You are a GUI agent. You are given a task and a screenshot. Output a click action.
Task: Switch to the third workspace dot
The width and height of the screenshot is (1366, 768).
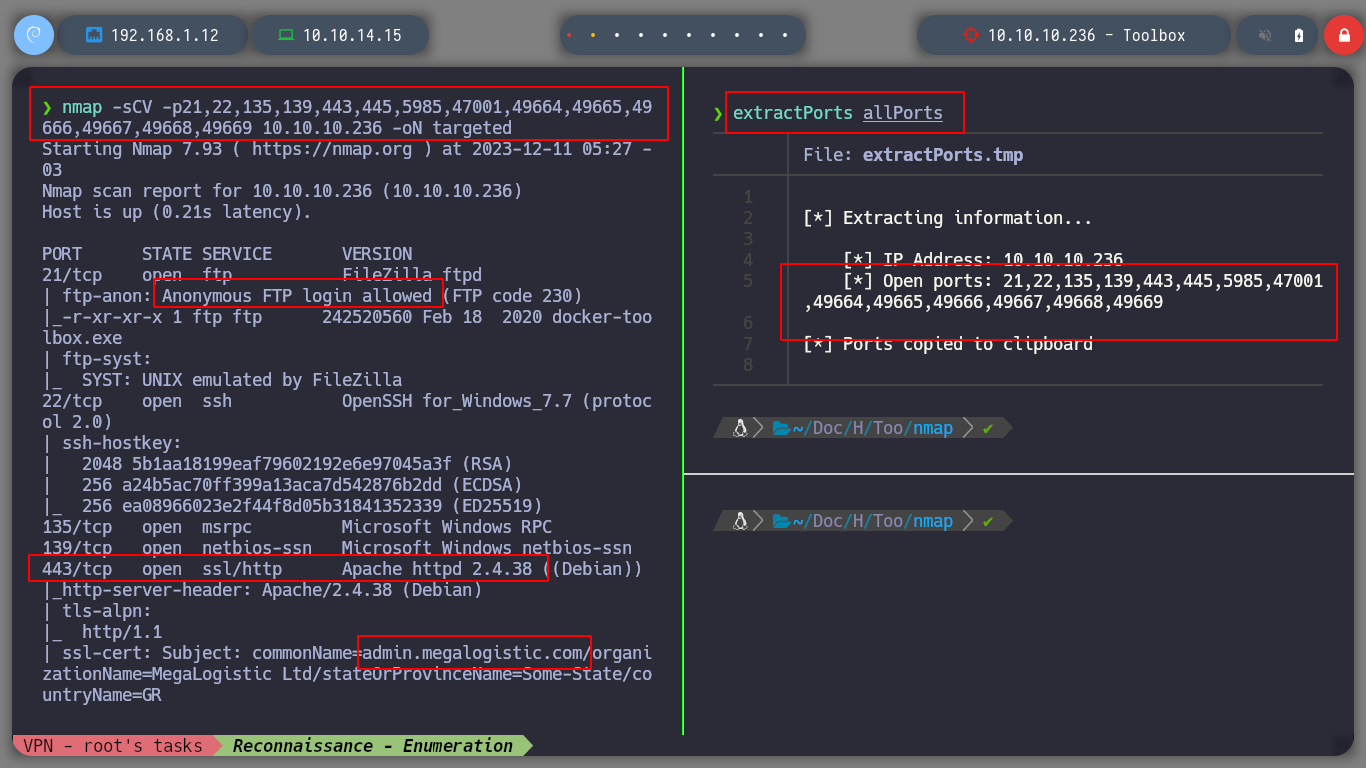pos(617,35)
